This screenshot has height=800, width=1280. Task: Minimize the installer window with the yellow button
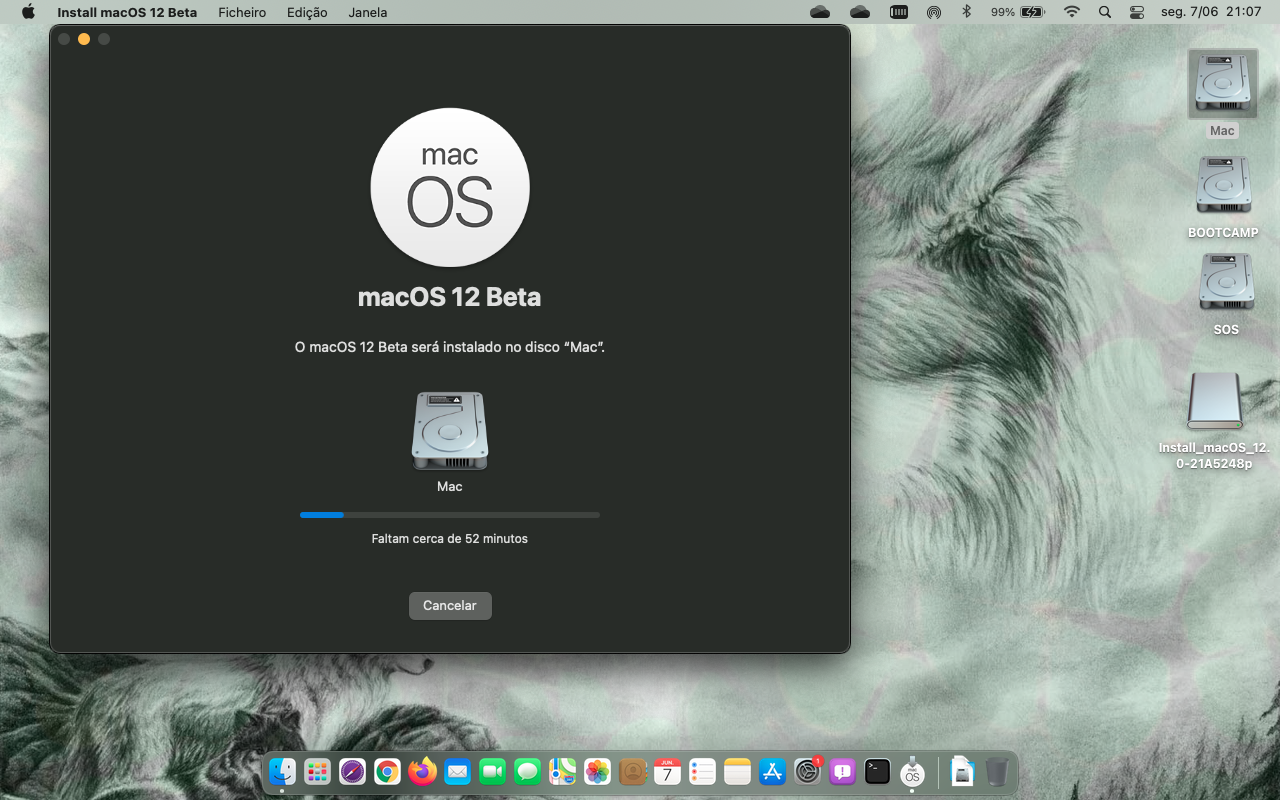click(84, 39)
